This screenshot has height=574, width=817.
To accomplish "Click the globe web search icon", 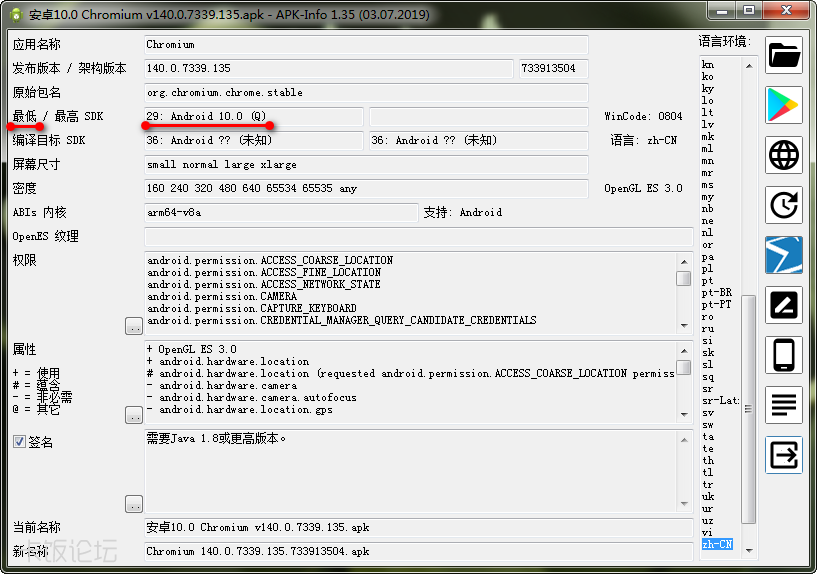I will [784, 155].
